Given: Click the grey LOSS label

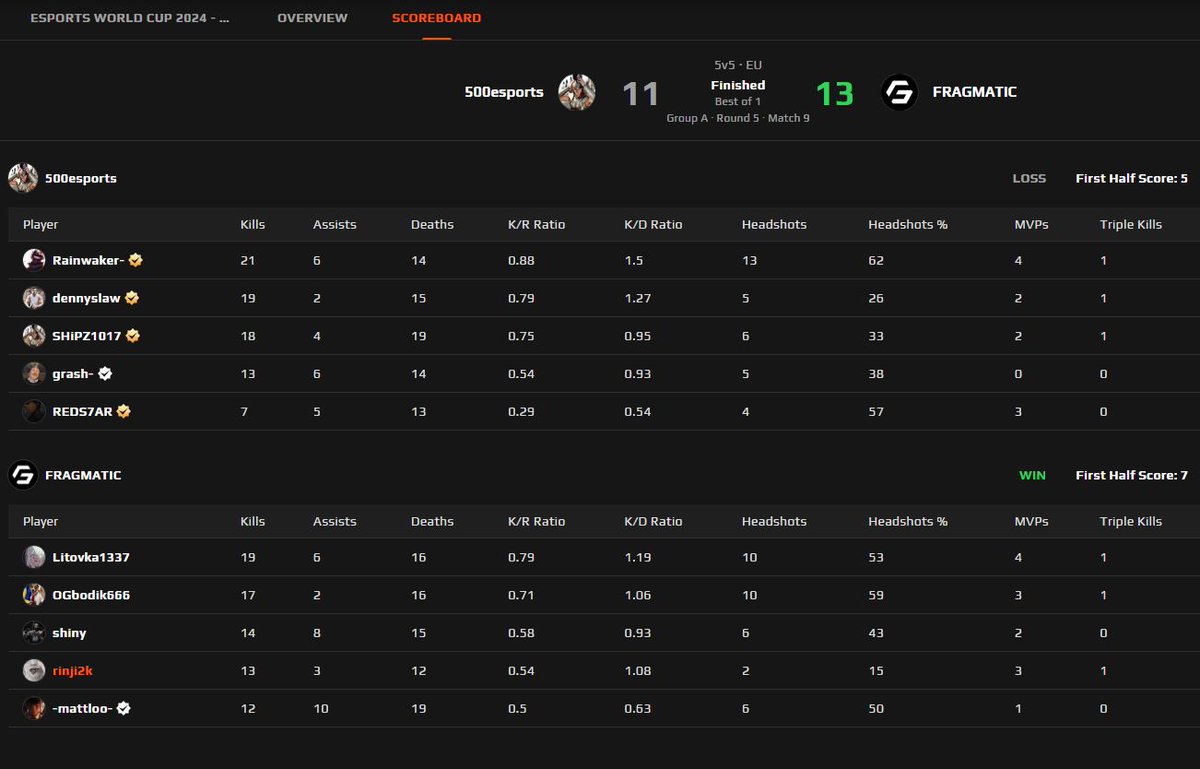Looking at the screenshot, I should (x=1029, y=178).
